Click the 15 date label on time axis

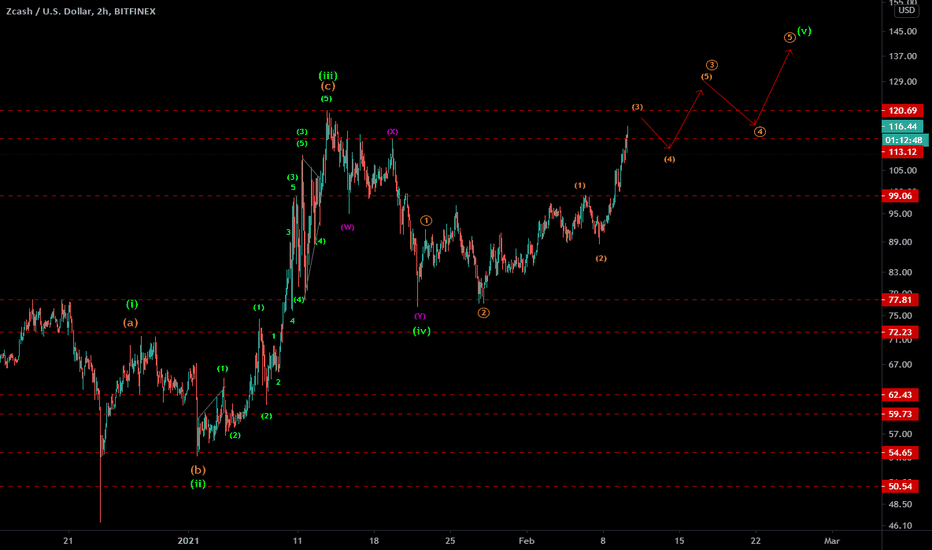point(679,541)
